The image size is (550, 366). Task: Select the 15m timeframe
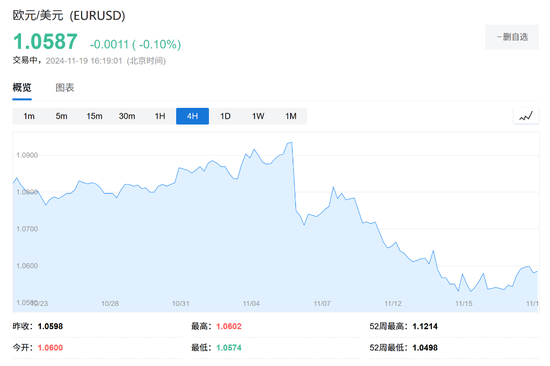(x=94, y=116)
